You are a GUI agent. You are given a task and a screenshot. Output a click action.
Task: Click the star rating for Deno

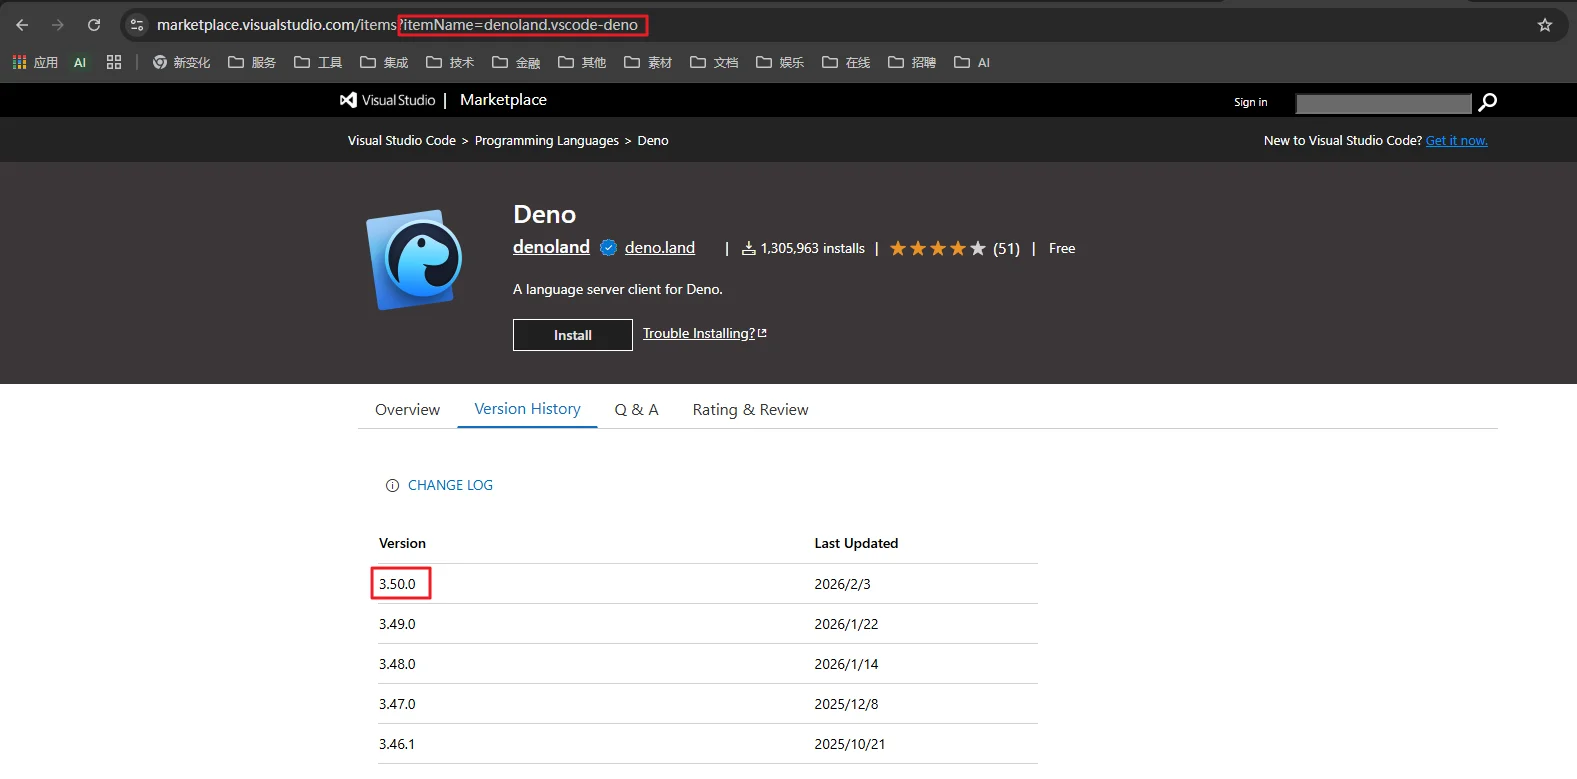937,249
